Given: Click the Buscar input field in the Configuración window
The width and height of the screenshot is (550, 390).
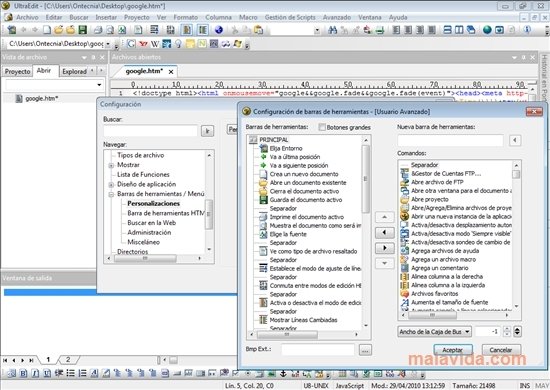Looking at the screenshot, I should [150, 131].
